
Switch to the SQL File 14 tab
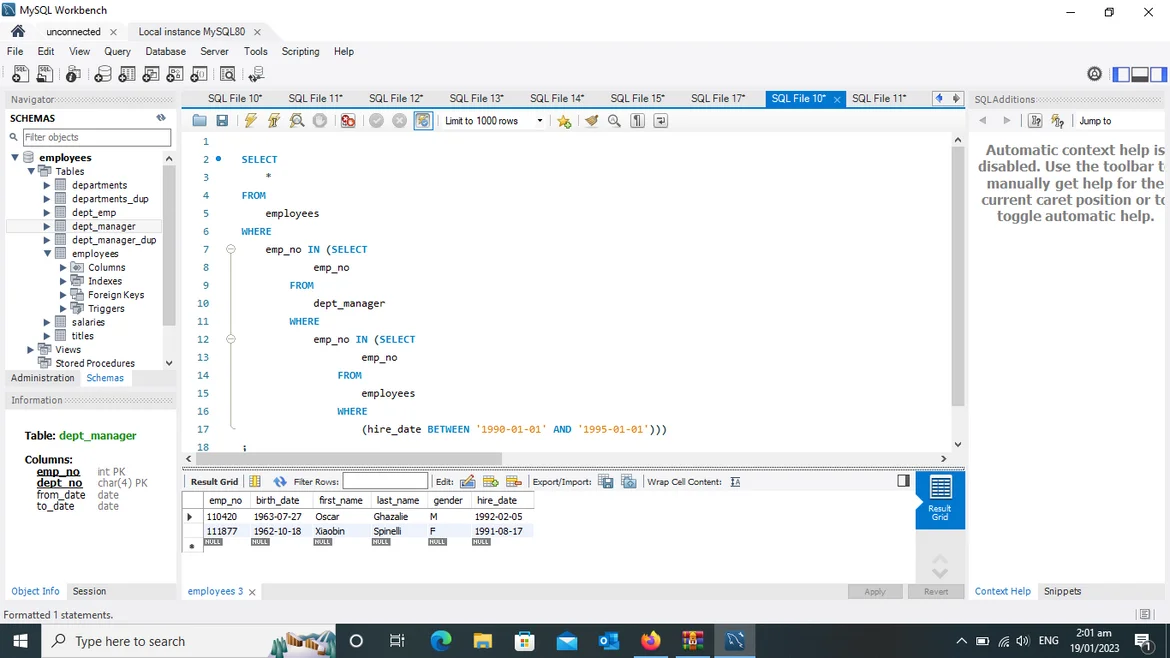(556, 98)
